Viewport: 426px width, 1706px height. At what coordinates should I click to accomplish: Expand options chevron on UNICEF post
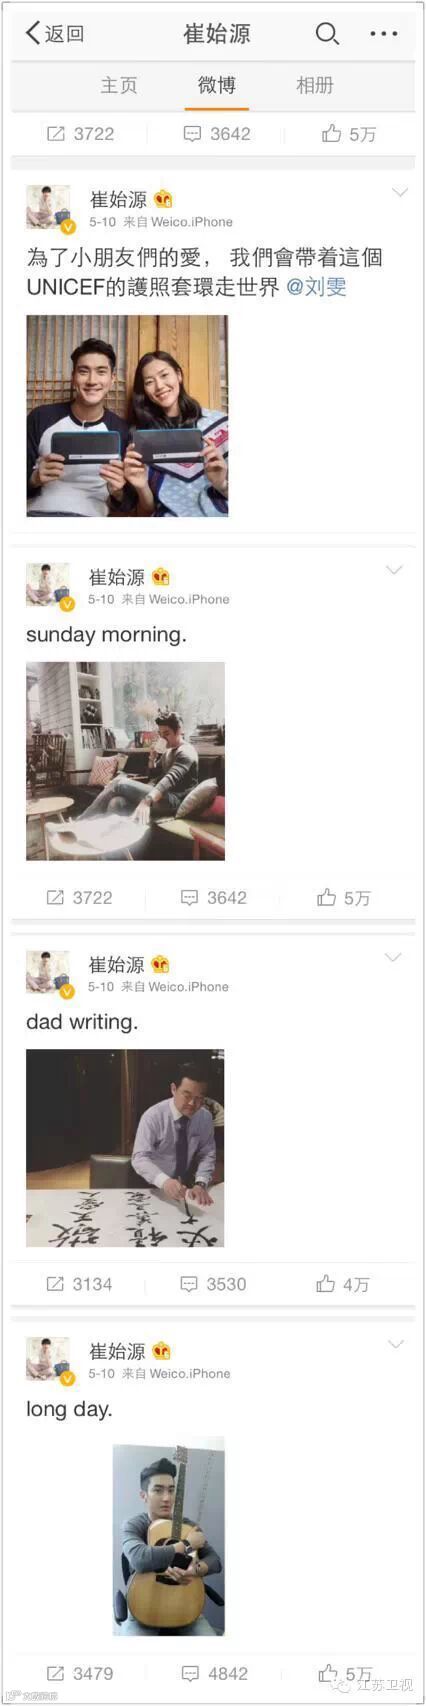pyautogui.click(x=399, y=192)
